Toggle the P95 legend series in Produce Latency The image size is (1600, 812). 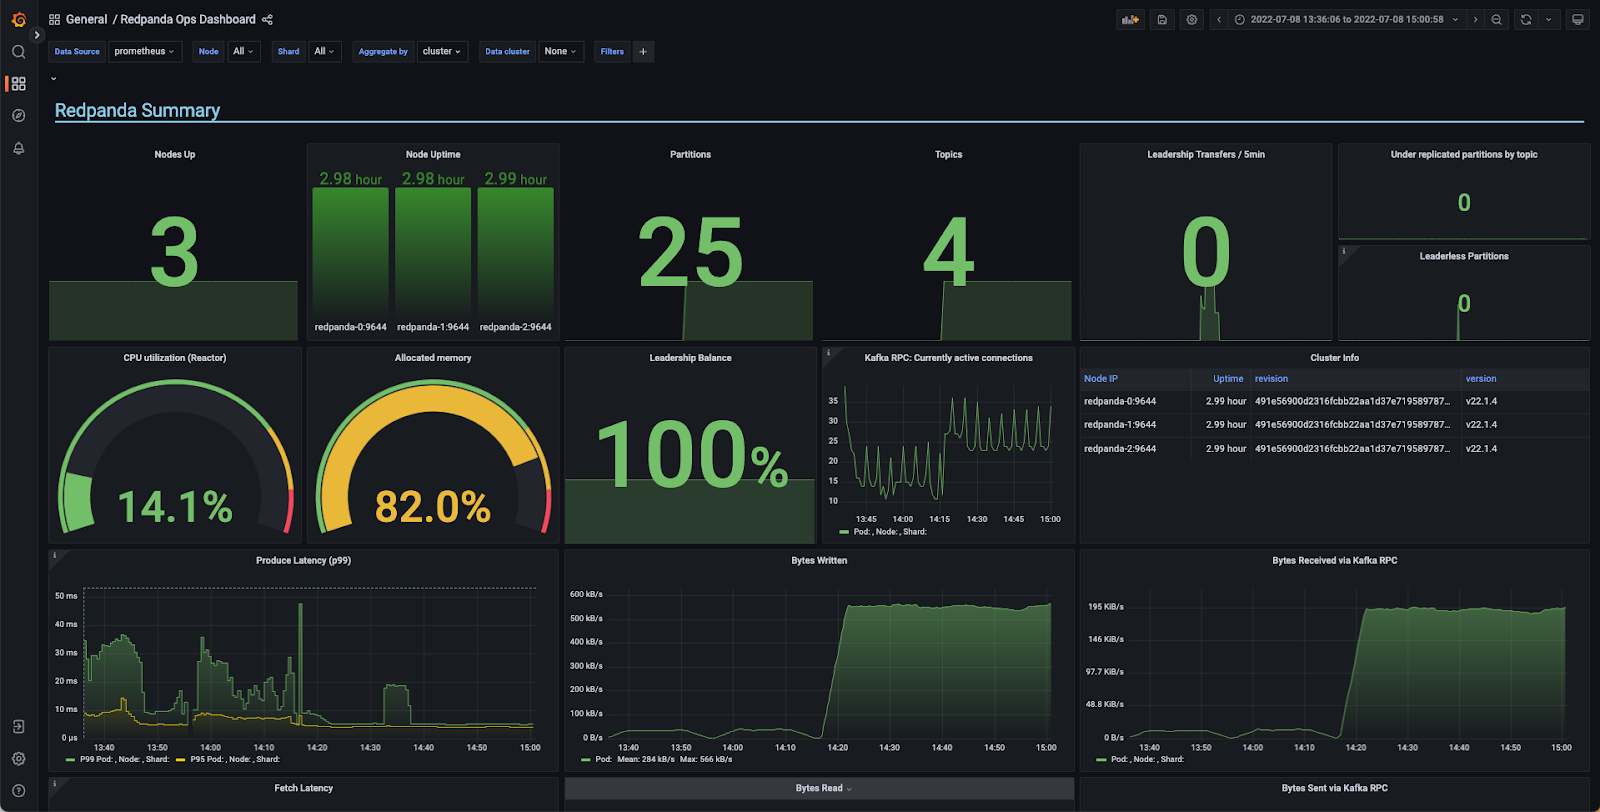[x=227, y=759]
